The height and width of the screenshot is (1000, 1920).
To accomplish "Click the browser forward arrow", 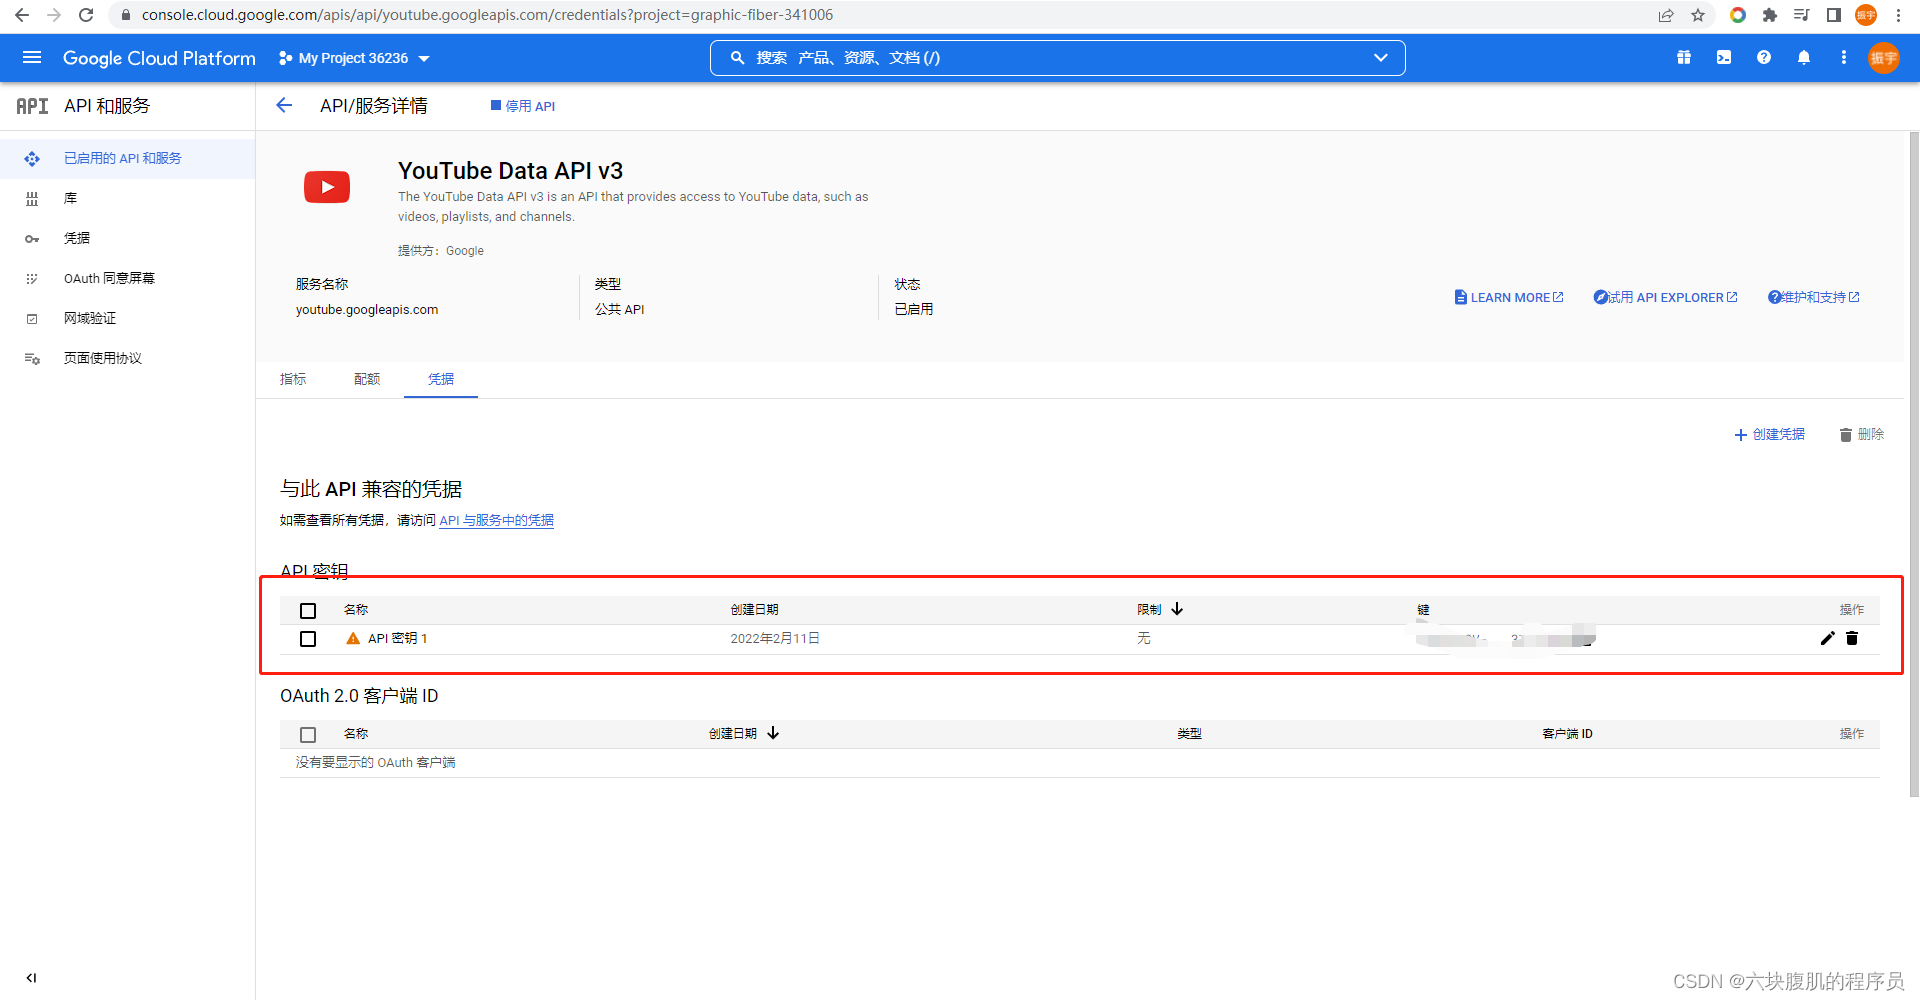I will (54, 15).
